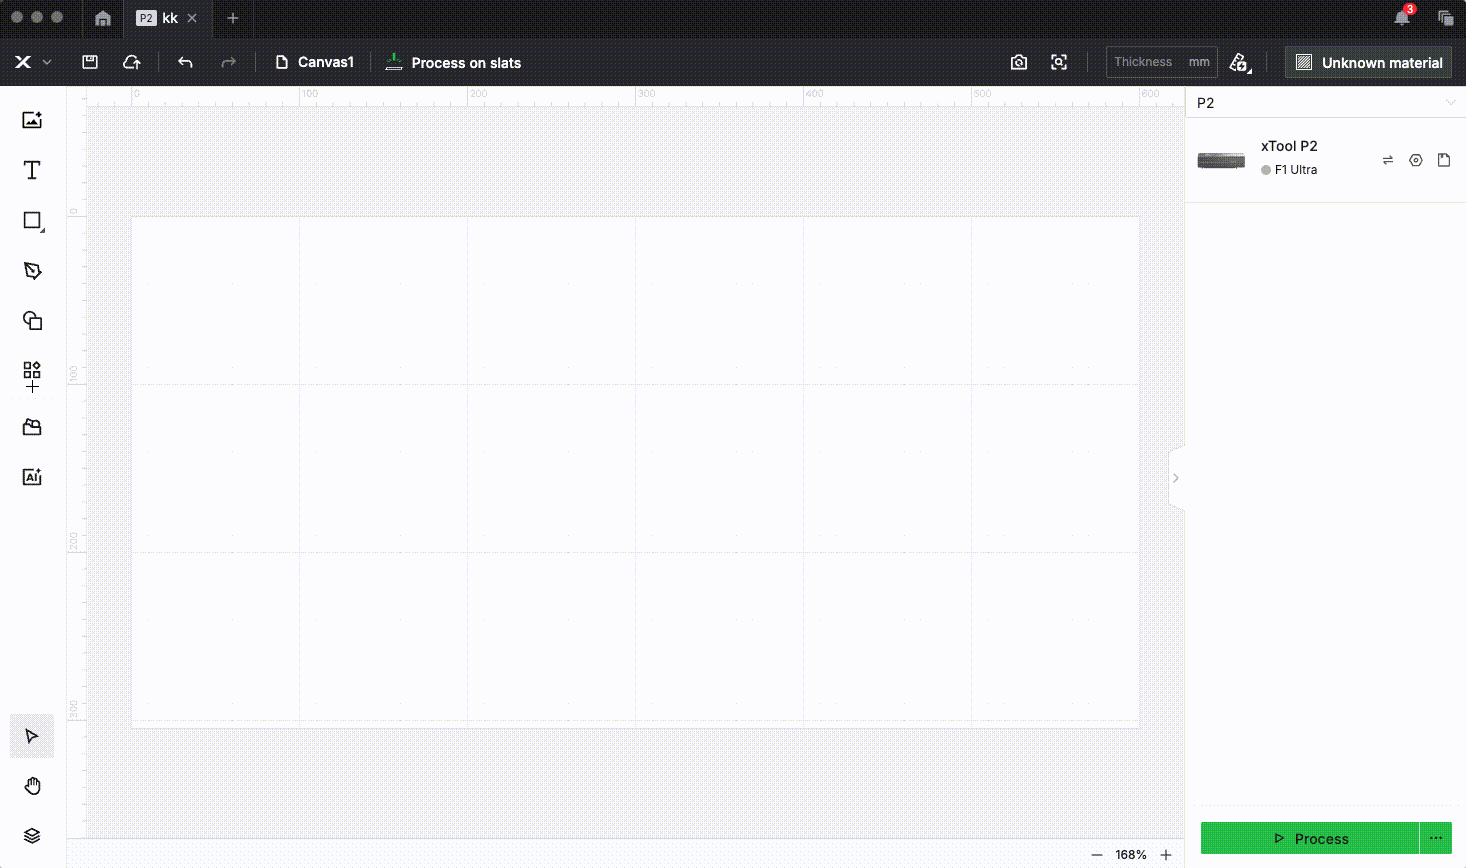The height and width of the screenshot is (868, 1466).
Task: Click the xTool P2 device thumbnail
Action: click(1221, 160)
